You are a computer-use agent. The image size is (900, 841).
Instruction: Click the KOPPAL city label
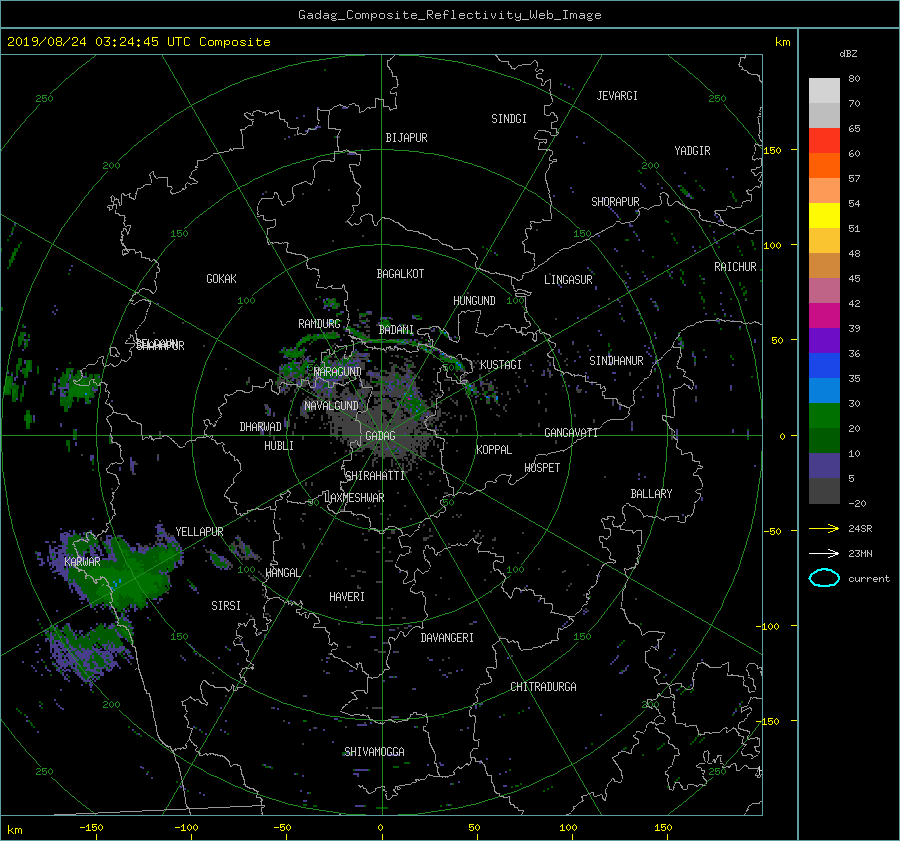[x=494, y=450]
